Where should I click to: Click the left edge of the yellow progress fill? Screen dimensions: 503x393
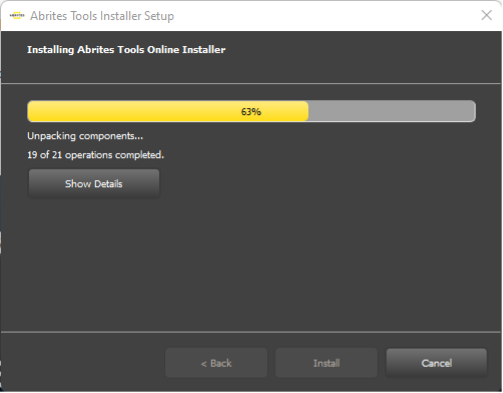tap(30, 111)
